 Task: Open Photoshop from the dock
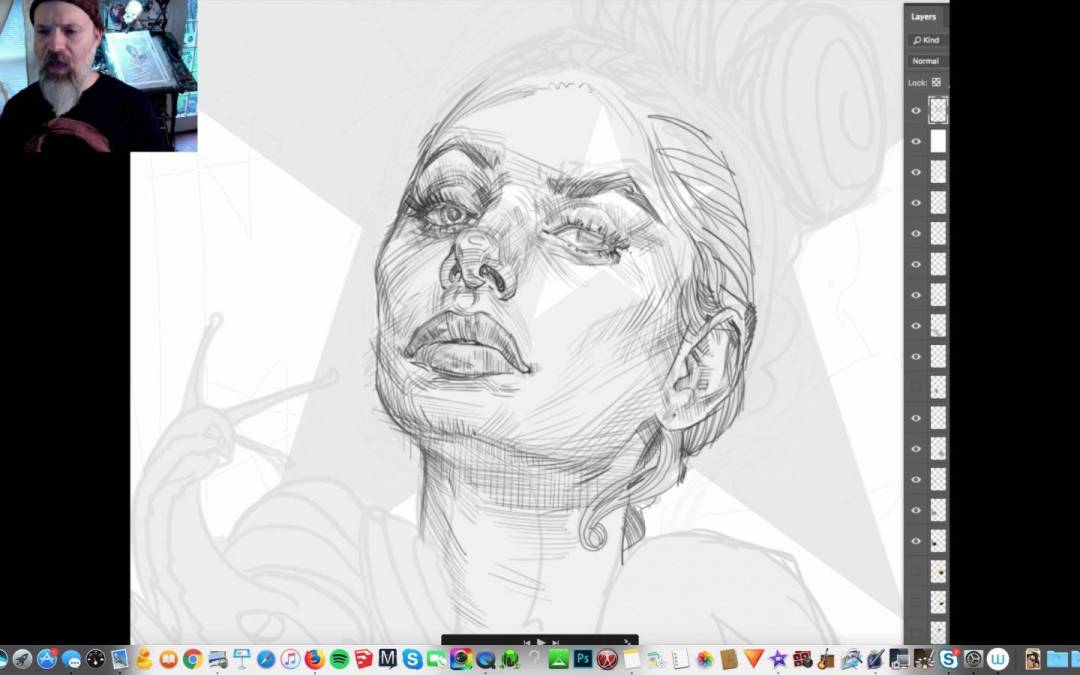pos(582,659)
